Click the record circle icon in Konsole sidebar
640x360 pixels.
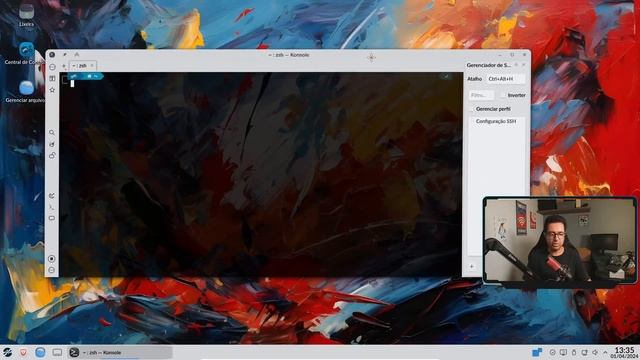pos(52,258)
